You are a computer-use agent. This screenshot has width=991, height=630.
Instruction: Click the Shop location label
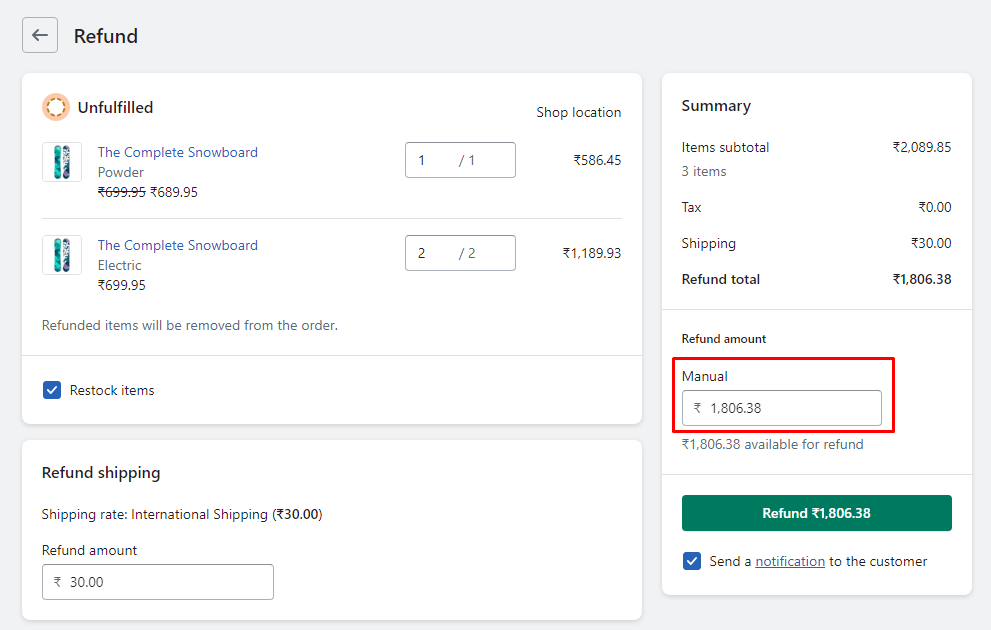[578, 112]
